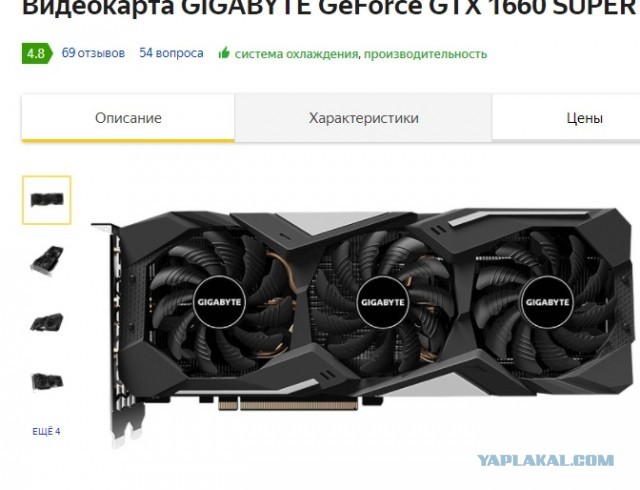Image resolution: width=640 pixels, height=490 pixels.
Task: Open the 69 отзывов reviews link
Action: (x=93, y=53)
